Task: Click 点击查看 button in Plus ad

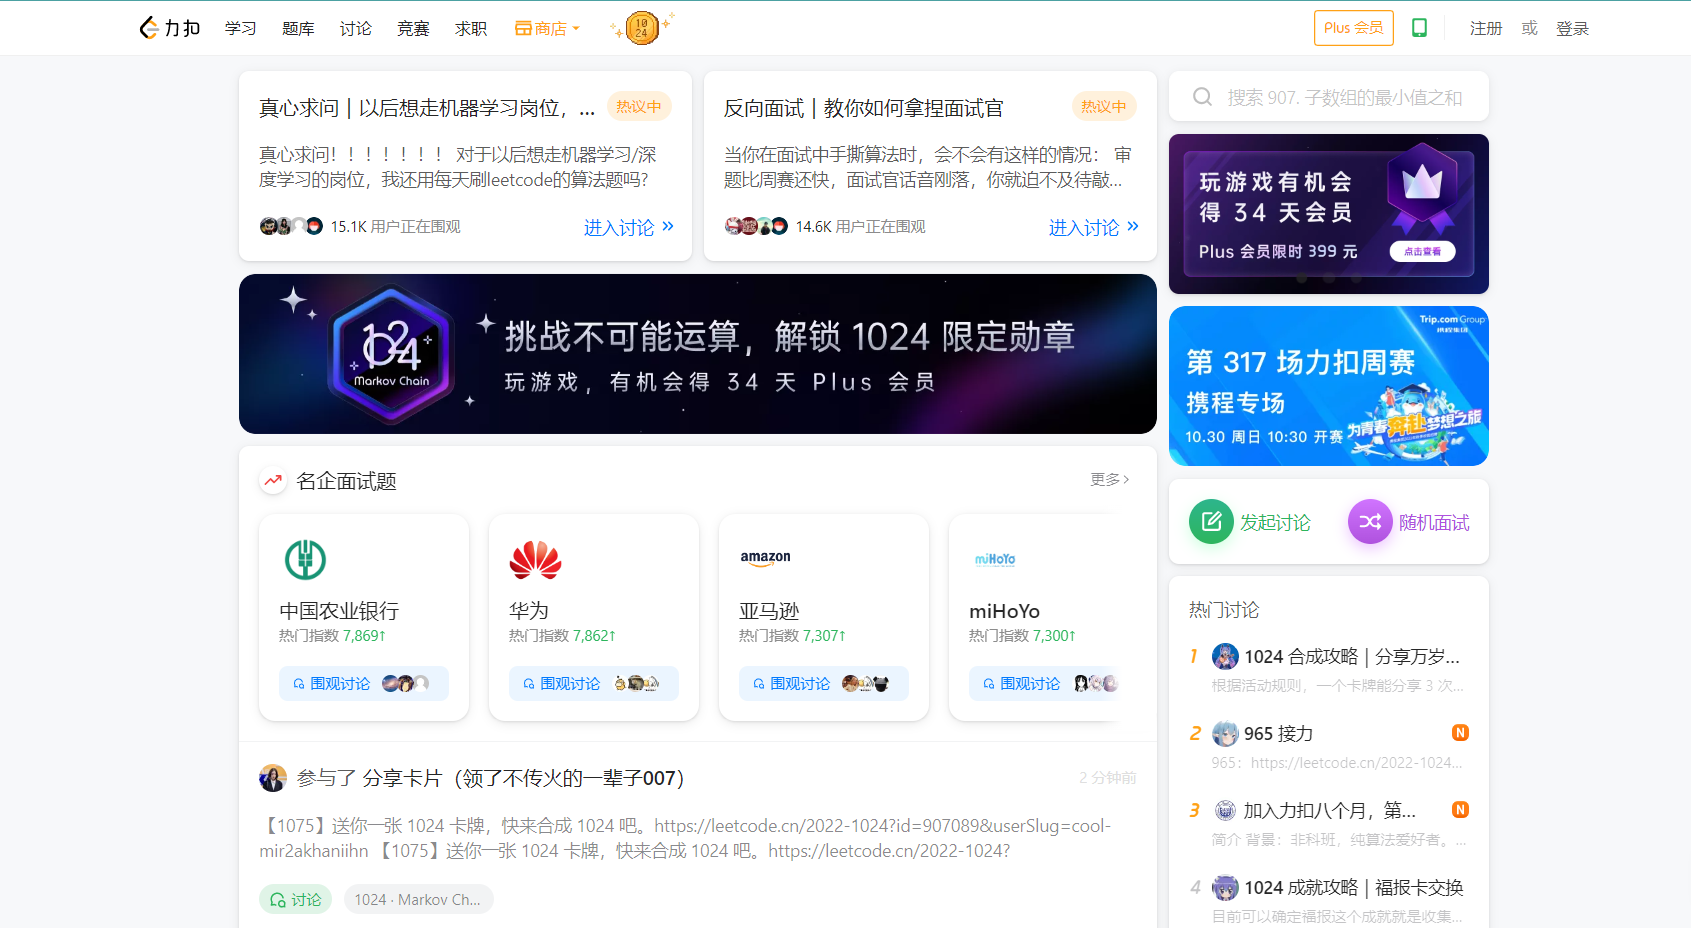Action: [1422, 251]
